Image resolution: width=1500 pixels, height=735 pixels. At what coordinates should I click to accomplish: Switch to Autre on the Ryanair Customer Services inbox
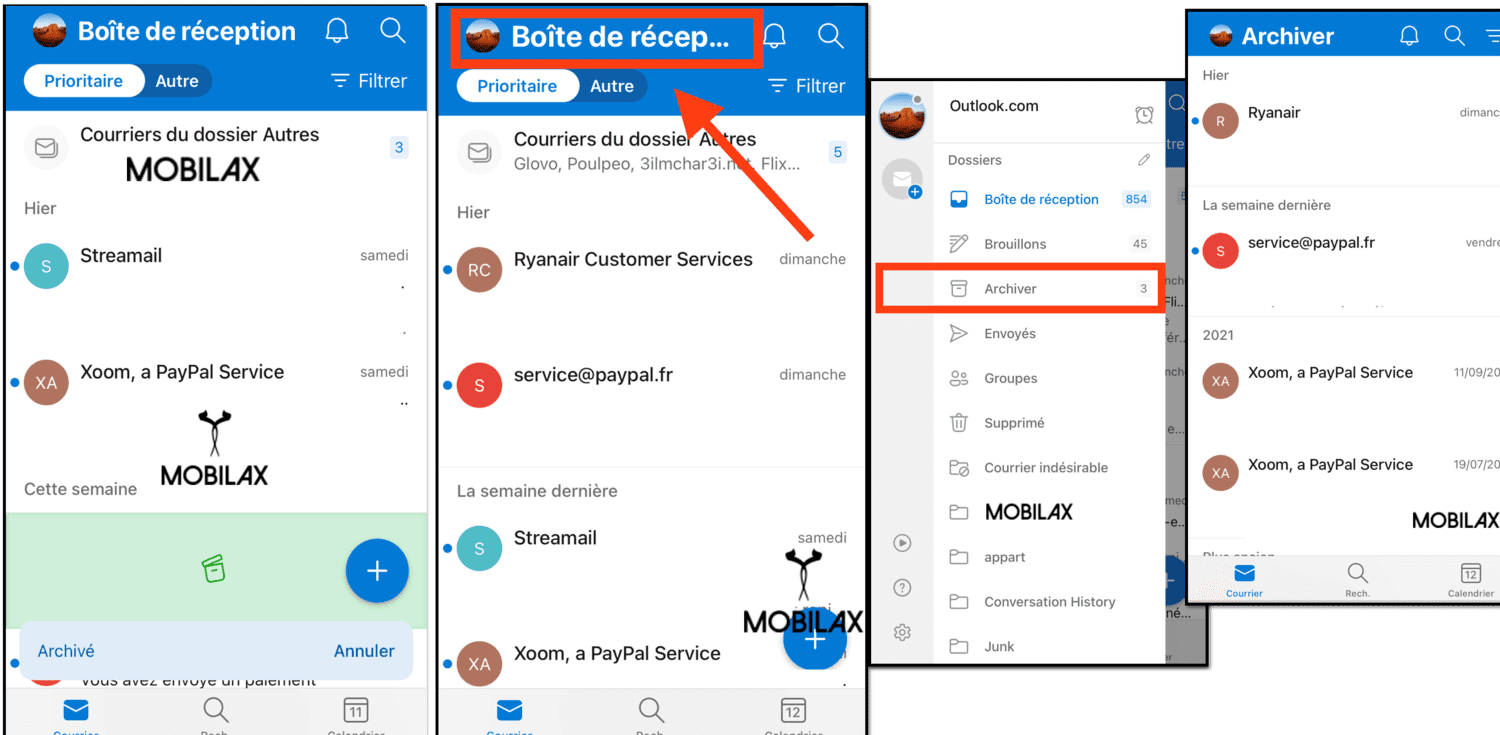coord(612,86)
